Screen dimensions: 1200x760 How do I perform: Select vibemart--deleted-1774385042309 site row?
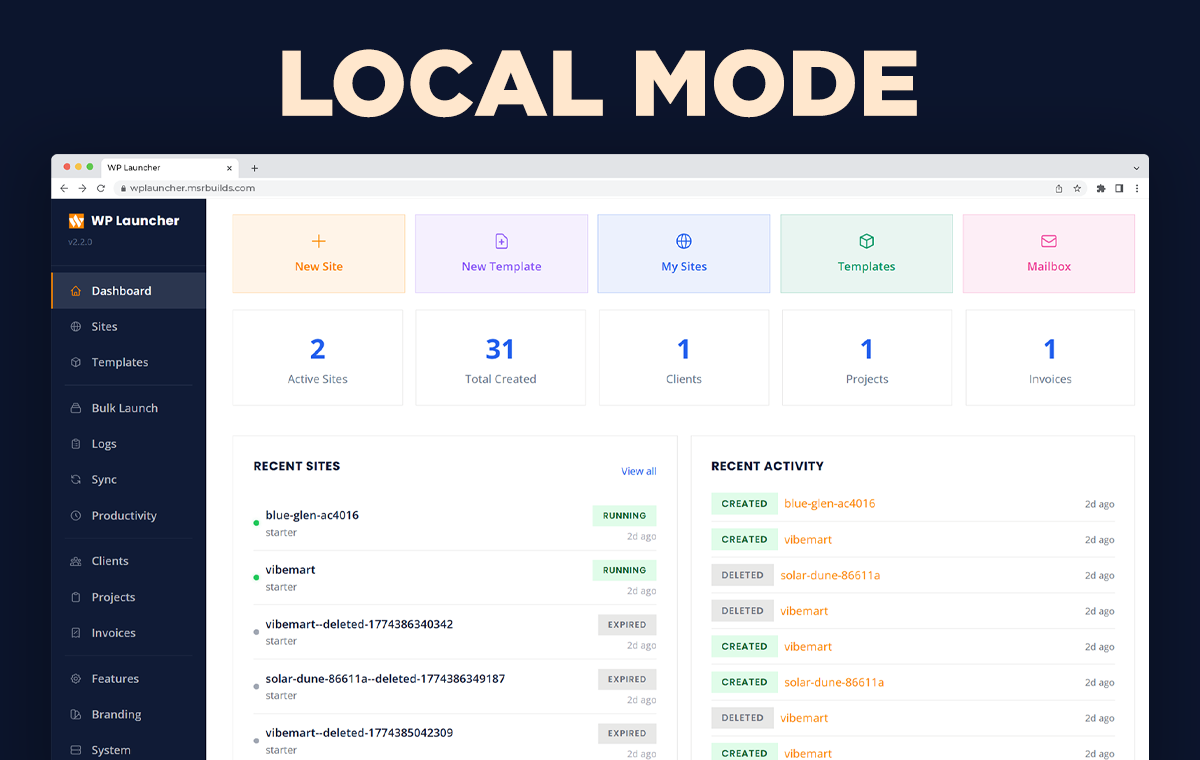coord(455,740)
